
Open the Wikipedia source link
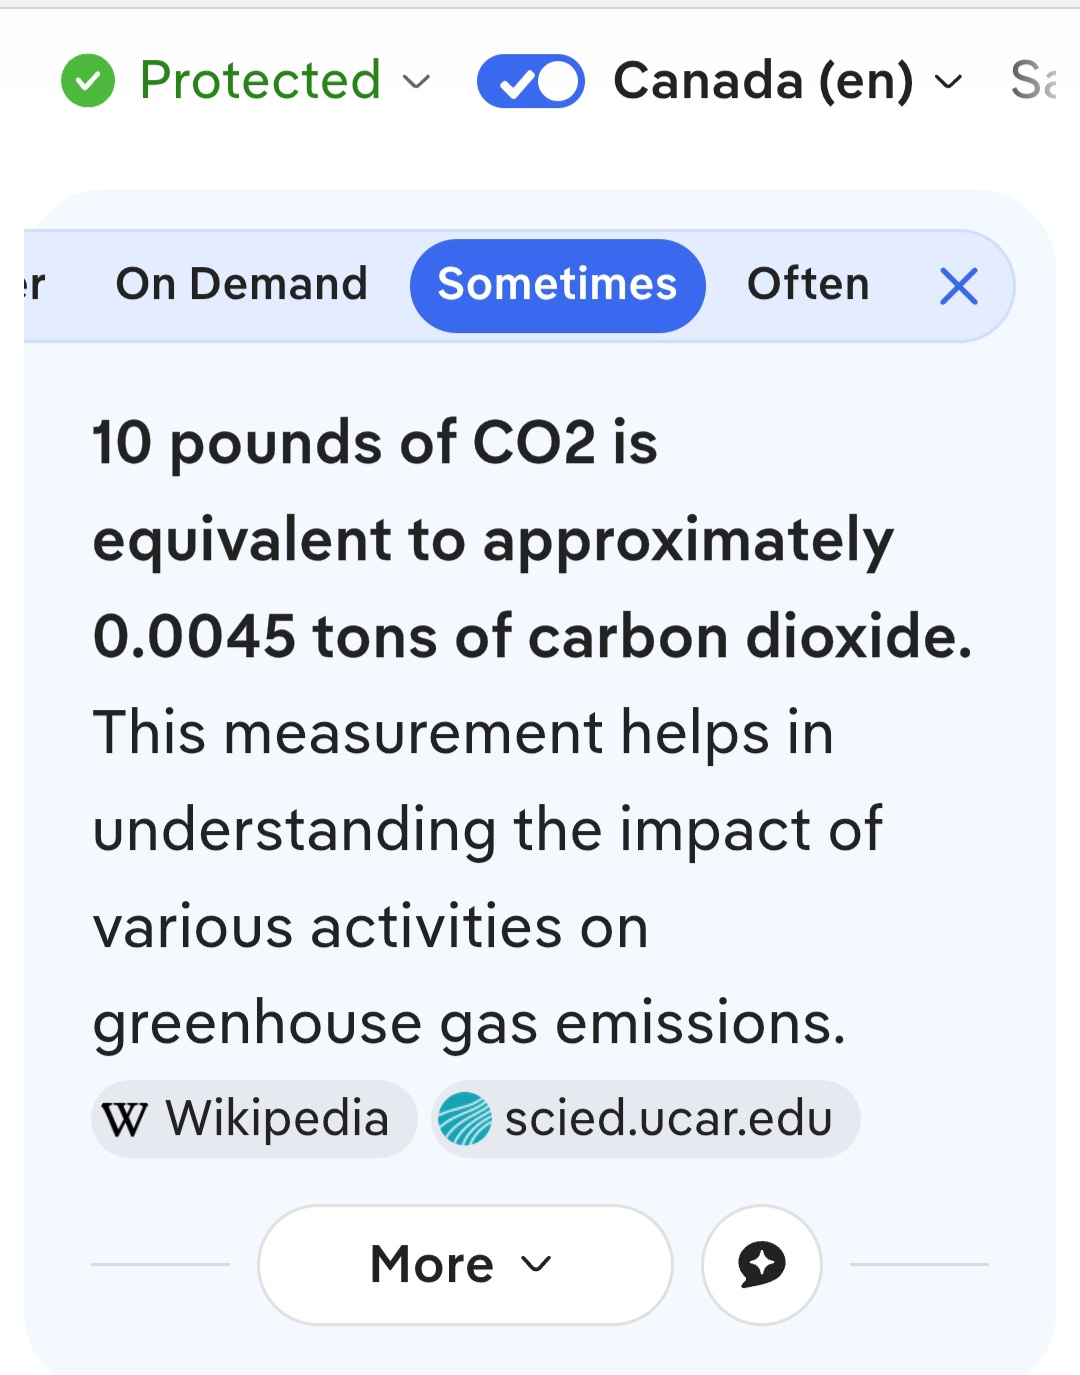click(x=276, y=1119)
